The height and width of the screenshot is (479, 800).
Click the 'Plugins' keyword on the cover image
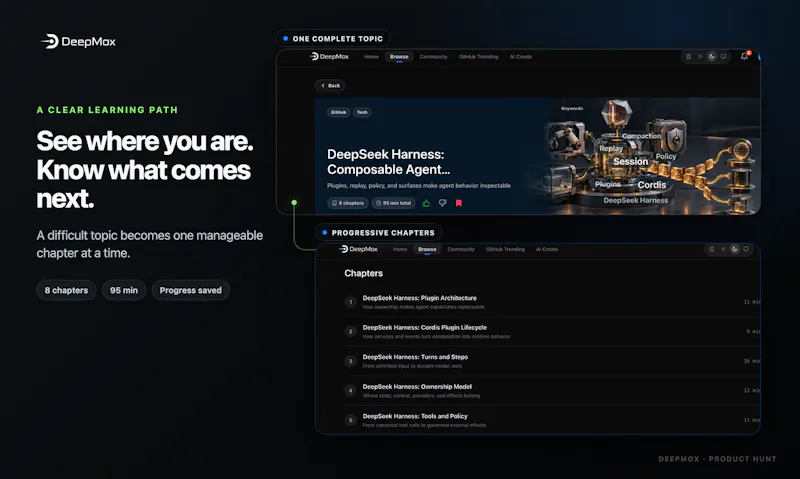coord(608,184)
